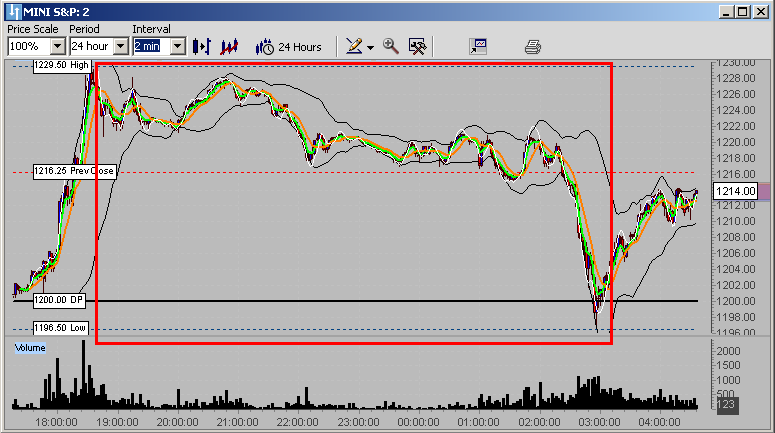This screenshot has width=775, height=433.
Task: Maximize the MINI S&P chart window
Action: 743,12
